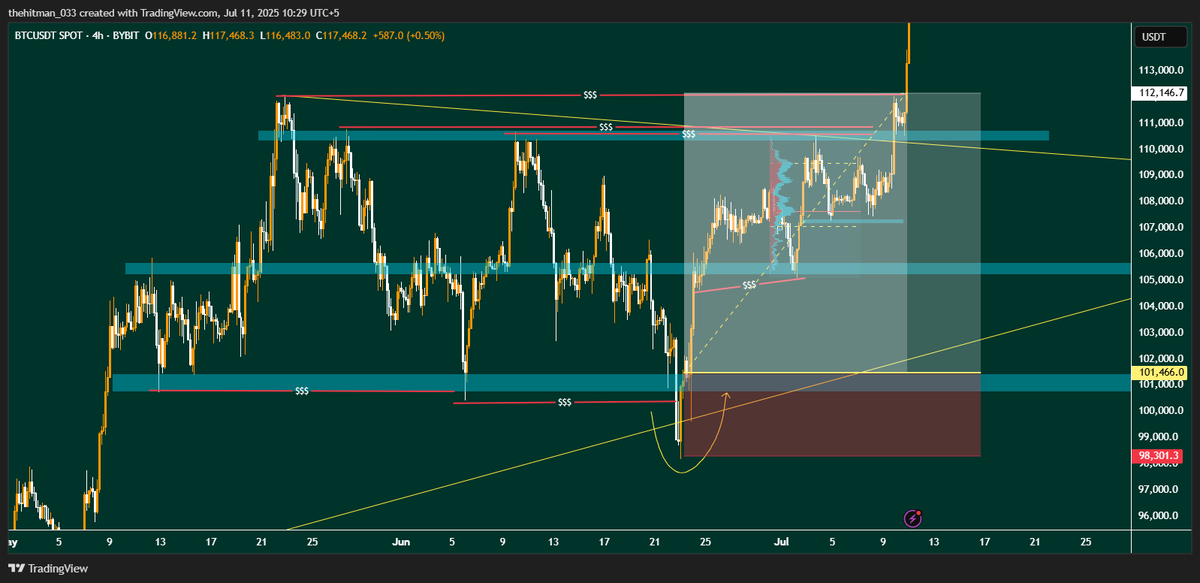The height and width of the screenshot is (583, 1200).
Task: Click the high value H117,468.3
Action: (x=227, y=35)
